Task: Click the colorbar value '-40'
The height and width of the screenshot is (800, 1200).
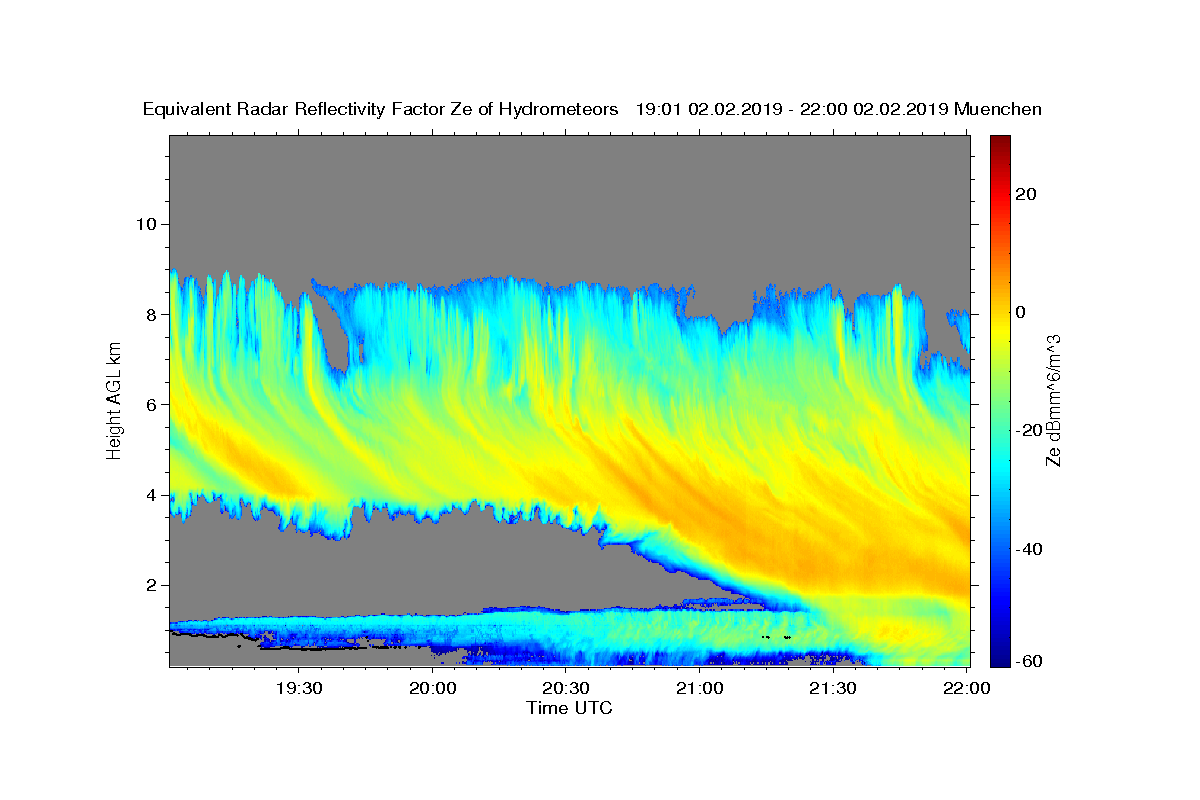Action: pyautogui.click(x=1030, y=549)
